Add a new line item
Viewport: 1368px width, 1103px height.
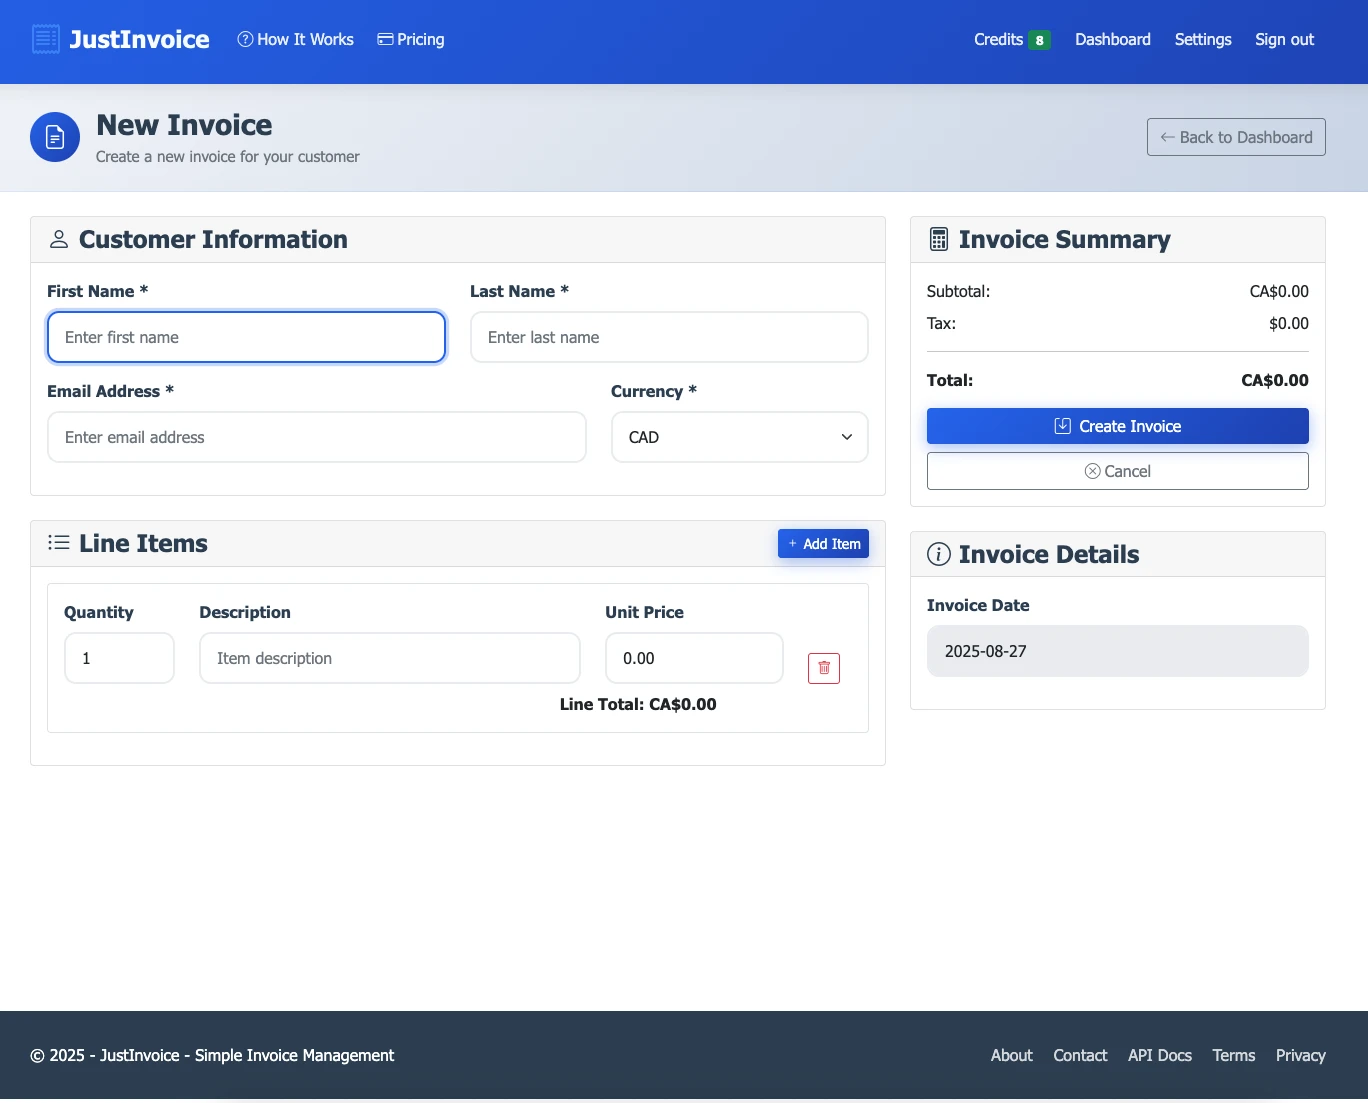(x=823, y=544)
